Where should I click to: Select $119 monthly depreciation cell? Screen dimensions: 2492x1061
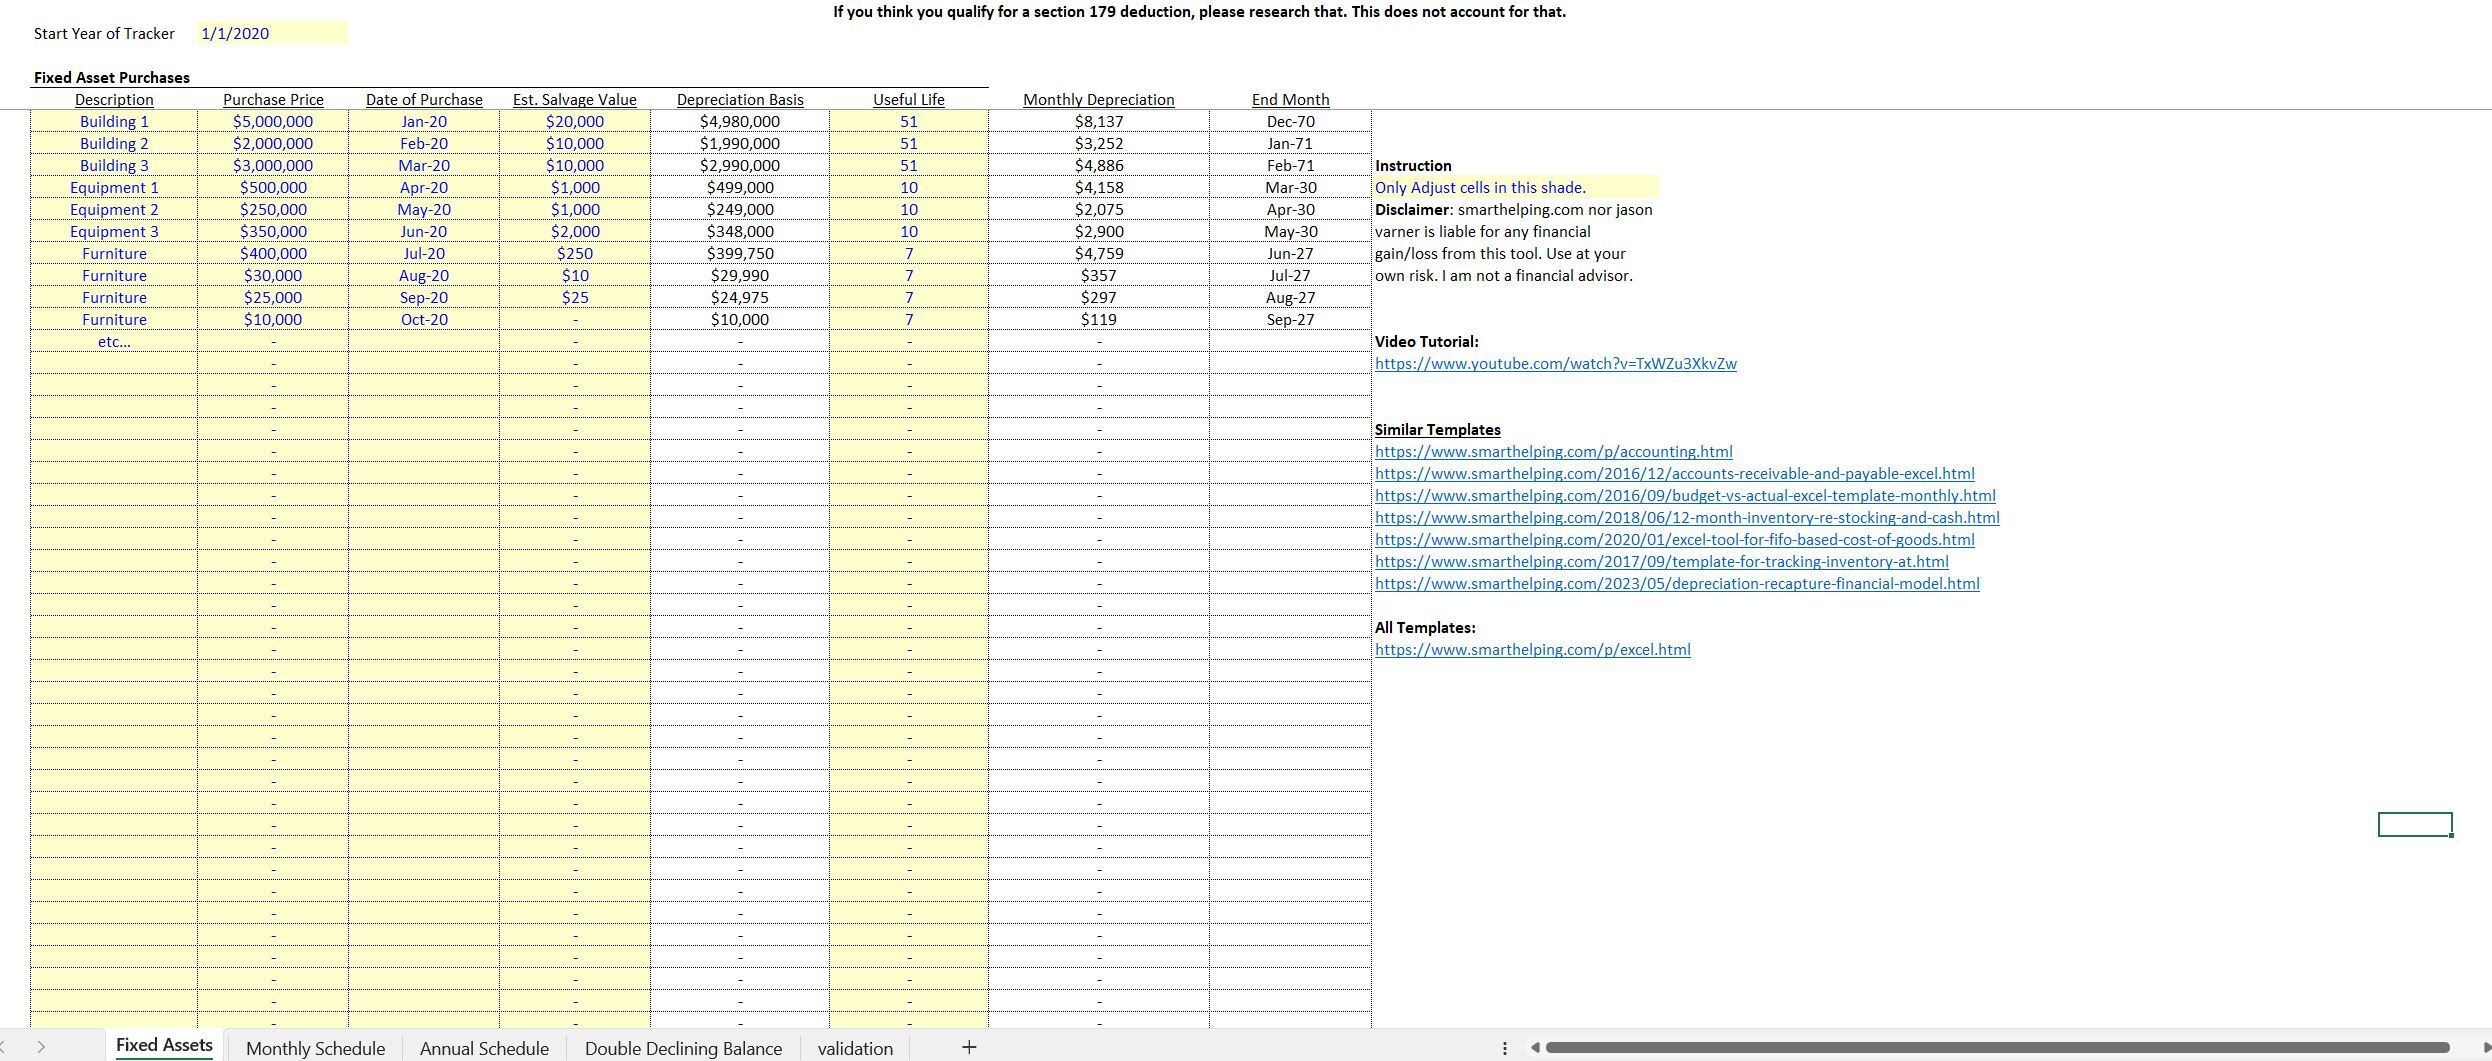point(1099,320)
